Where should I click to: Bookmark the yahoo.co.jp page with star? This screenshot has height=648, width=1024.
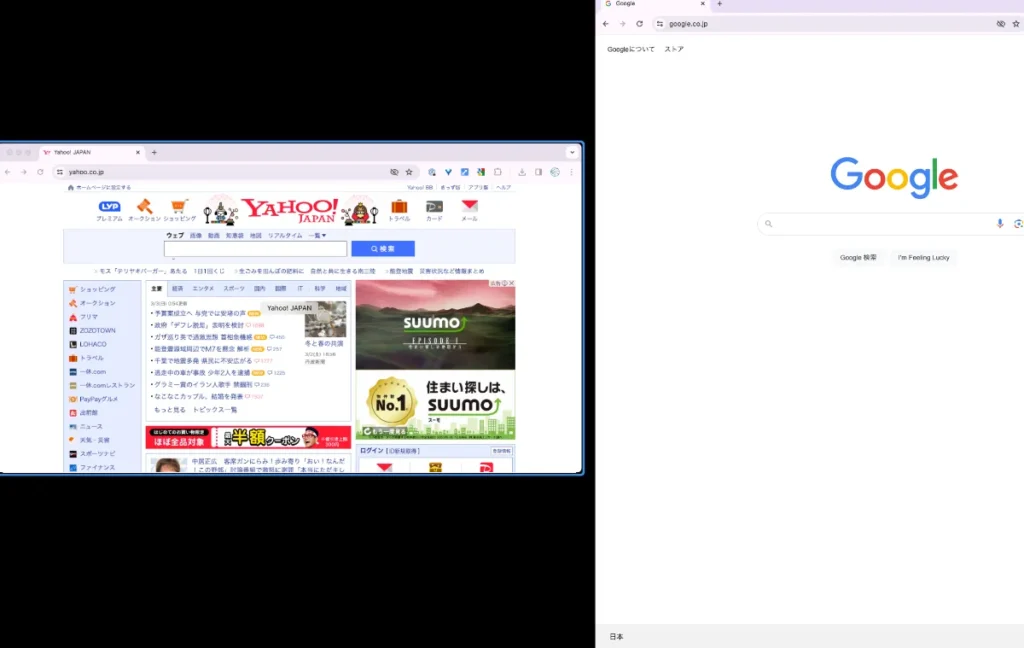click(x=409, y=172)
